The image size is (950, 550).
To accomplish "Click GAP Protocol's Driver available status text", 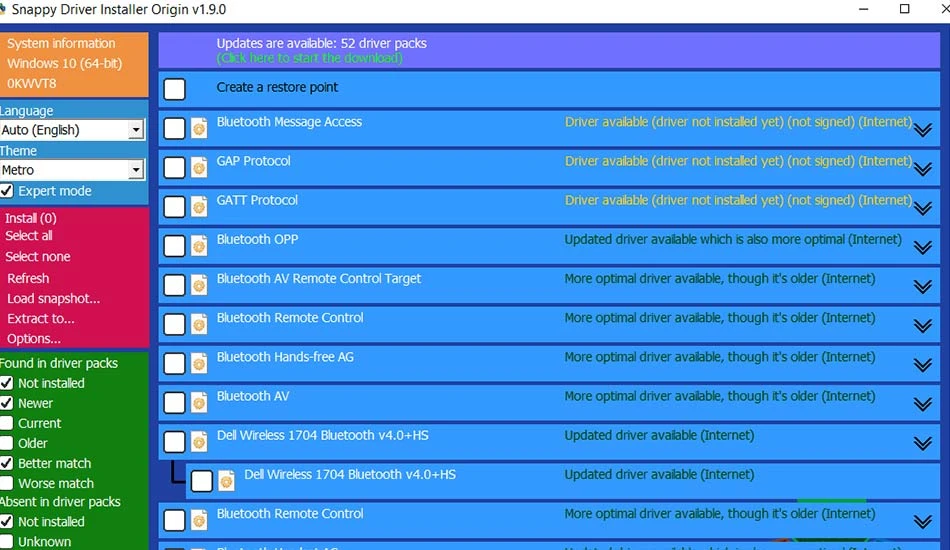I will [739, 161].
